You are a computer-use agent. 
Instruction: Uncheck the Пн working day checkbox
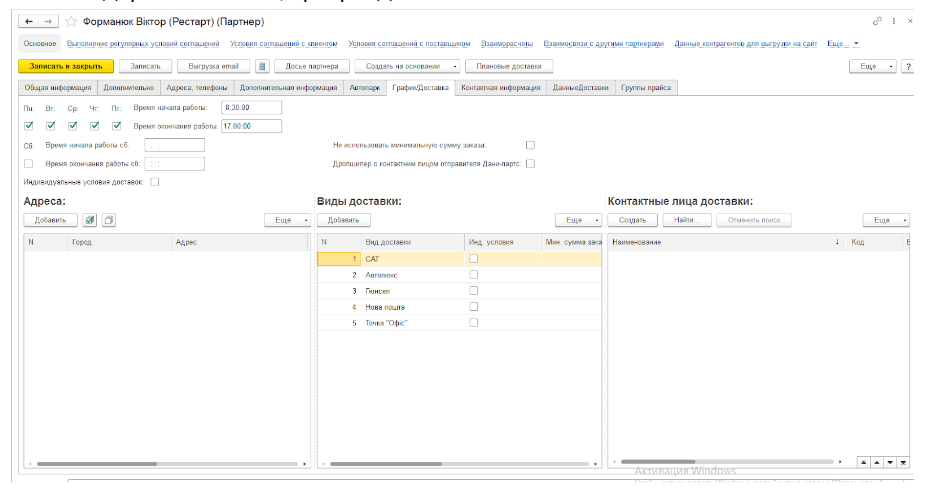click(x=29, y=126)
